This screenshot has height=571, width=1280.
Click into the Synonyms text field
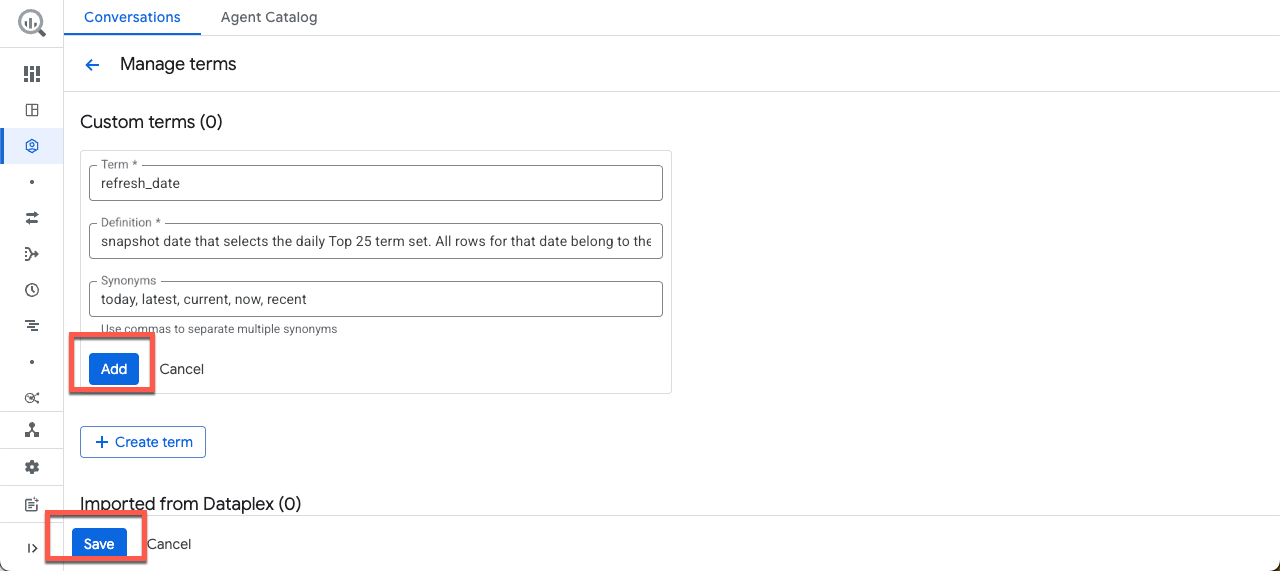point(375,299)
